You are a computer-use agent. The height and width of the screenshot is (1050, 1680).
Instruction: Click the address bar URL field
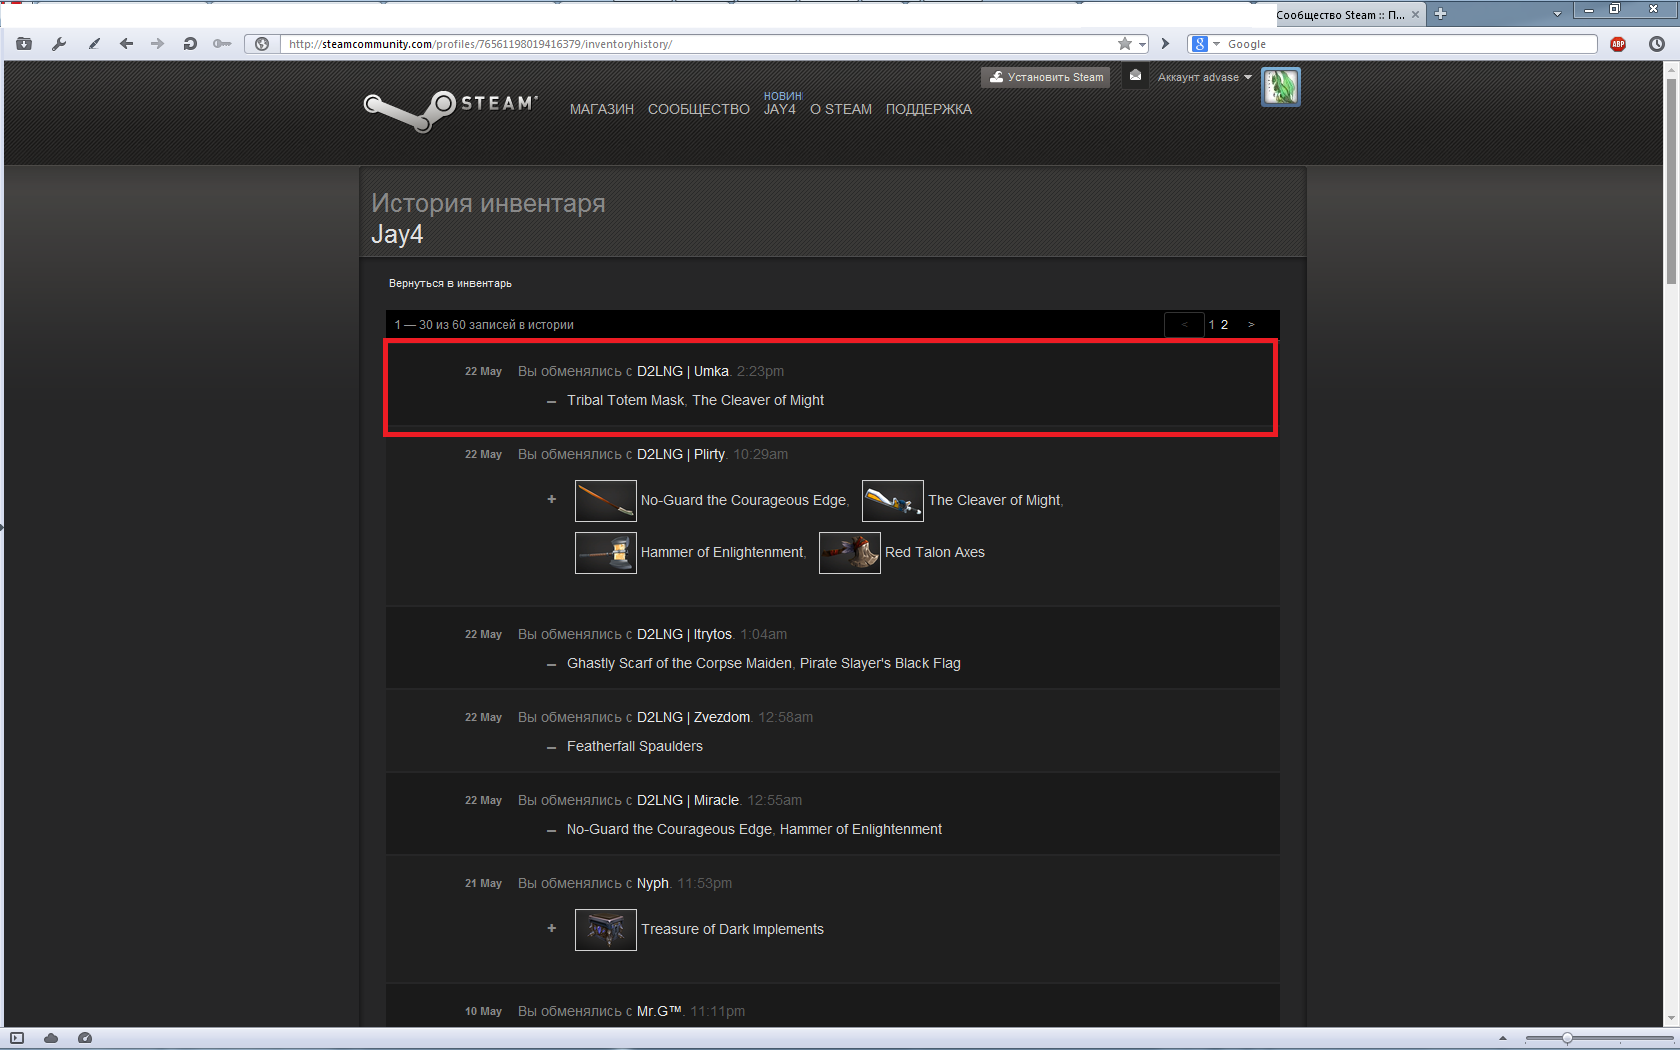tap(700, 44)
